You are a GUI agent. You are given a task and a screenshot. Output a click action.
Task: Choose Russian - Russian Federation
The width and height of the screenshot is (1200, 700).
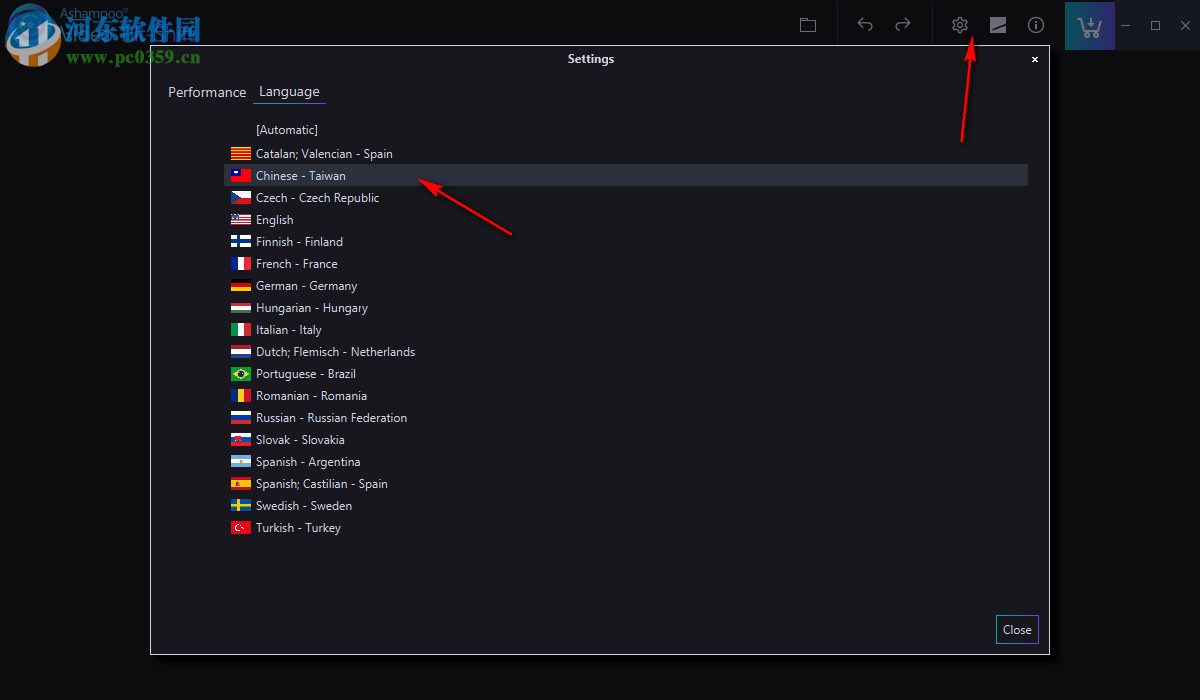pyautogui.click(x=626, y=418)
